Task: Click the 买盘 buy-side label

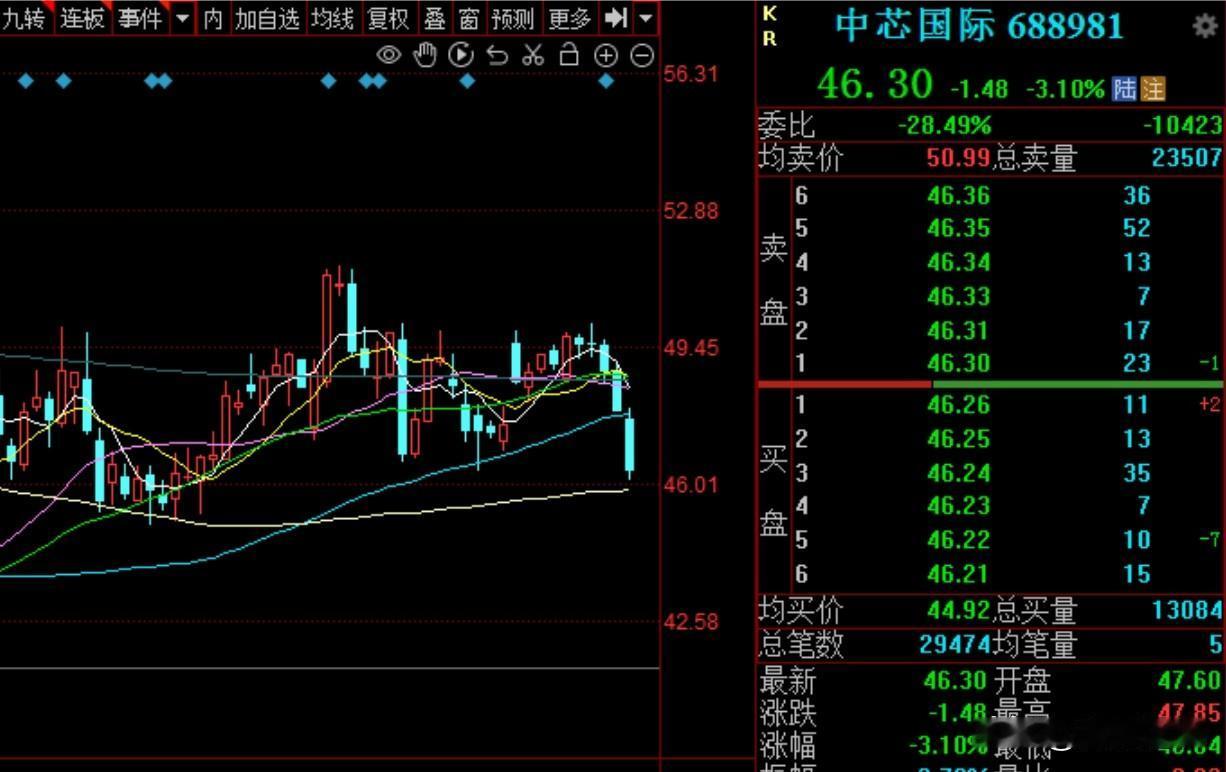Action: pyautogui.click(x=774, y=490)
